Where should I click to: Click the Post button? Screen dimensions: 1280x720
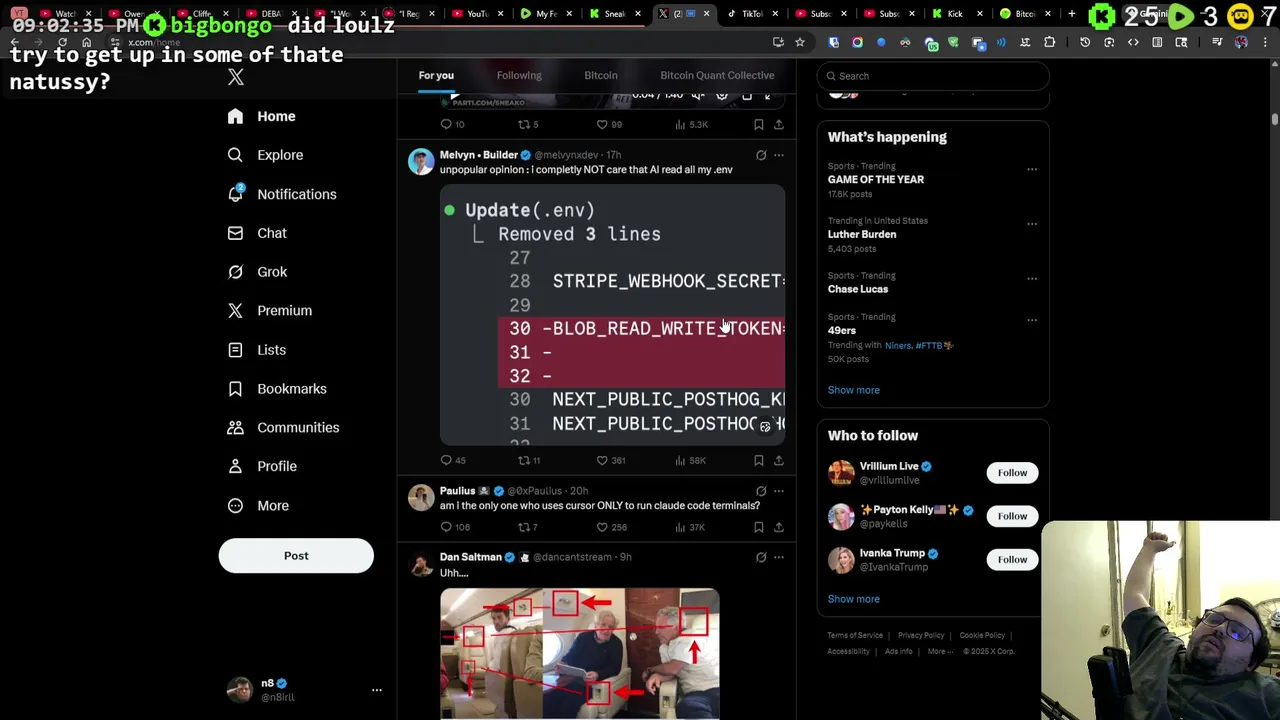pos(296,556)
